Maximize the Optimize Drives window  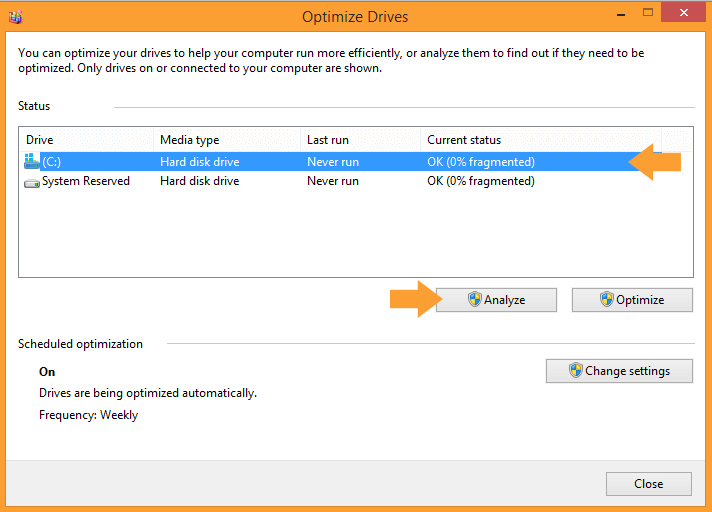click(x=648, y=13)
